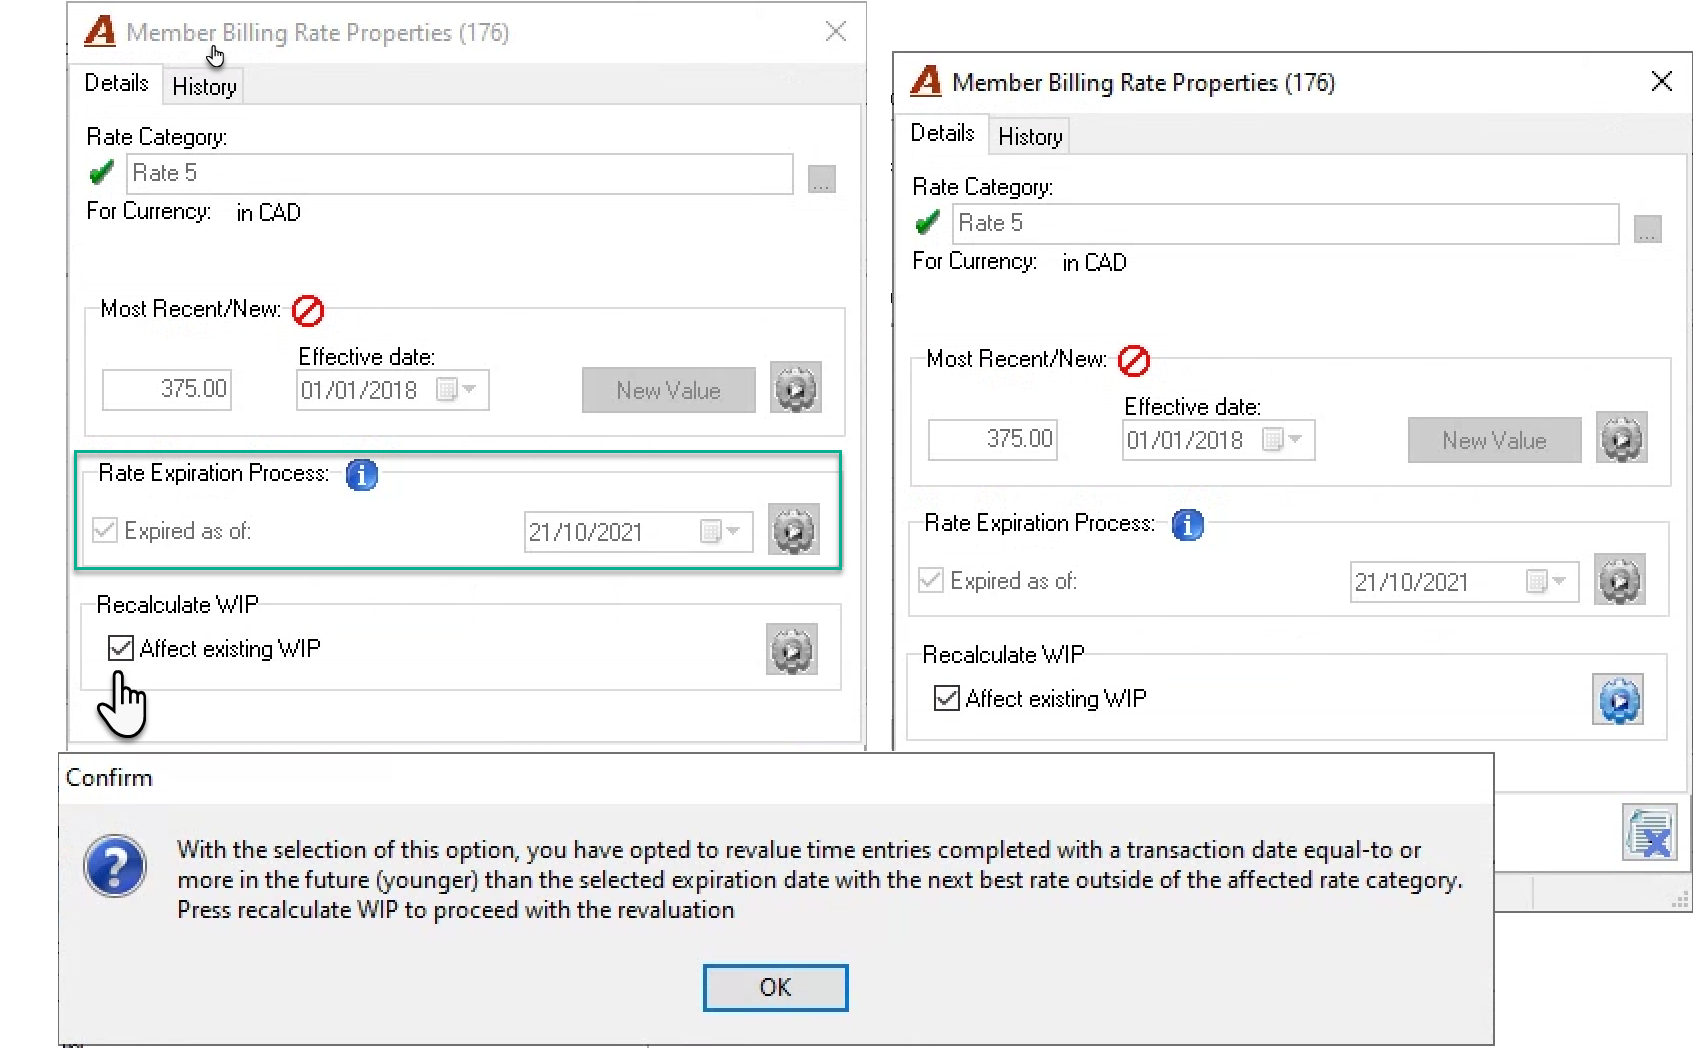Switch to History tab in left window
This screenshot has height=1049, width=1693.
point(204,87)
